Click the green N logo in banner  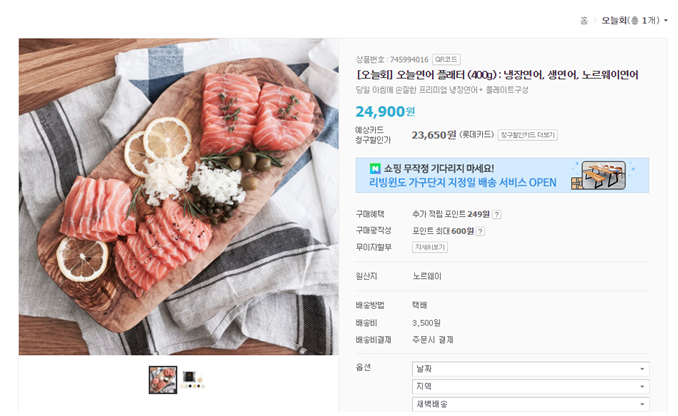(375, 168)
